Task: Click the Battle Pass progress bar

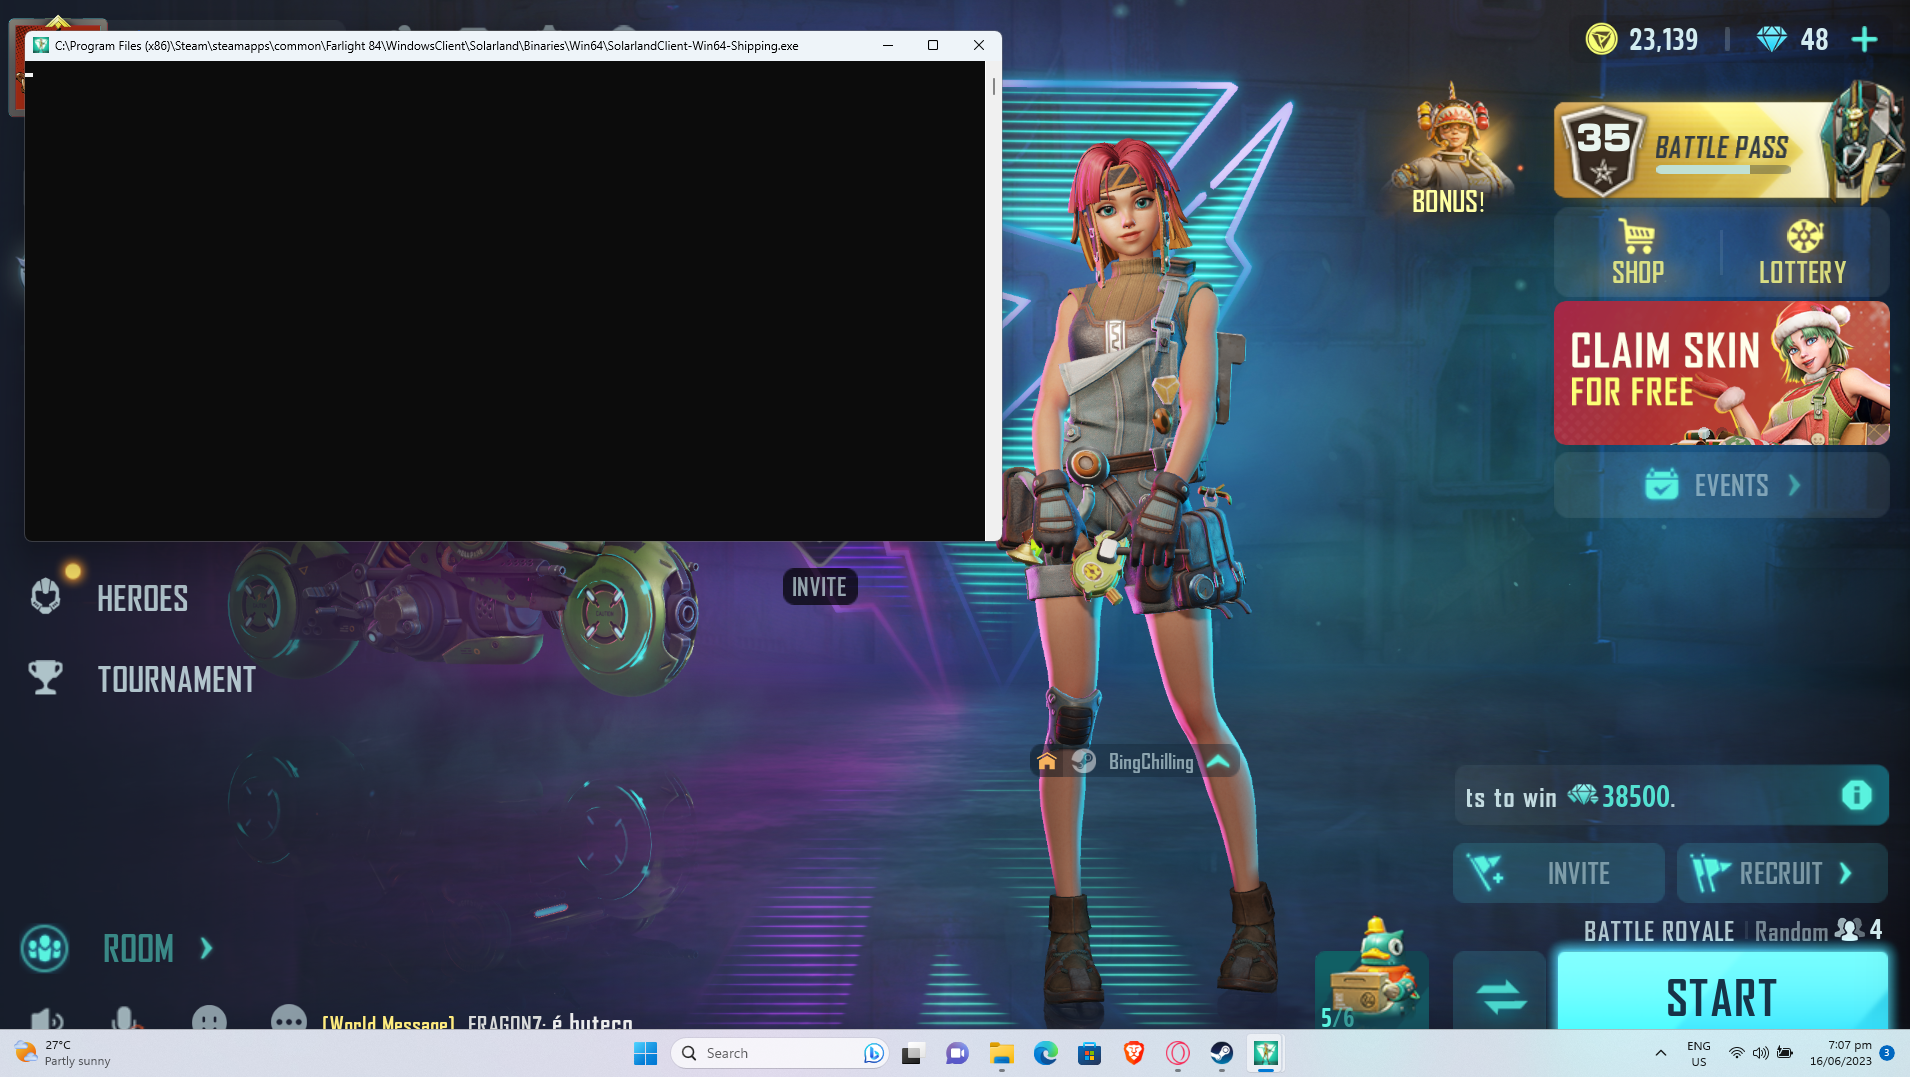Action: (1723, 170)
